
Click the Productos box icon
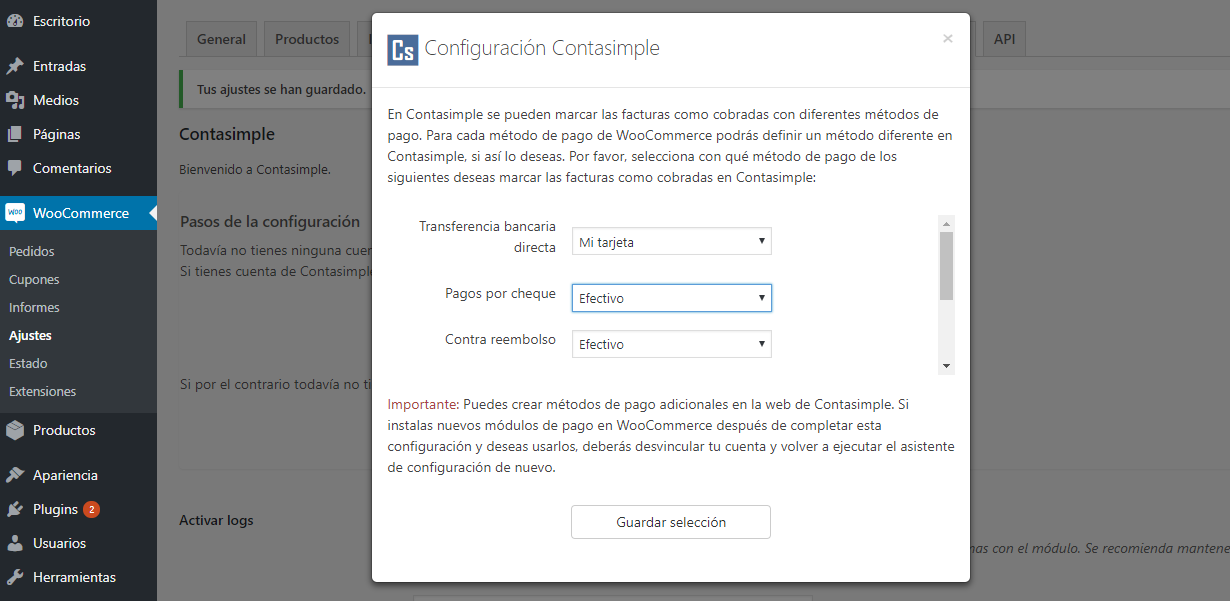tap(15, 430)
